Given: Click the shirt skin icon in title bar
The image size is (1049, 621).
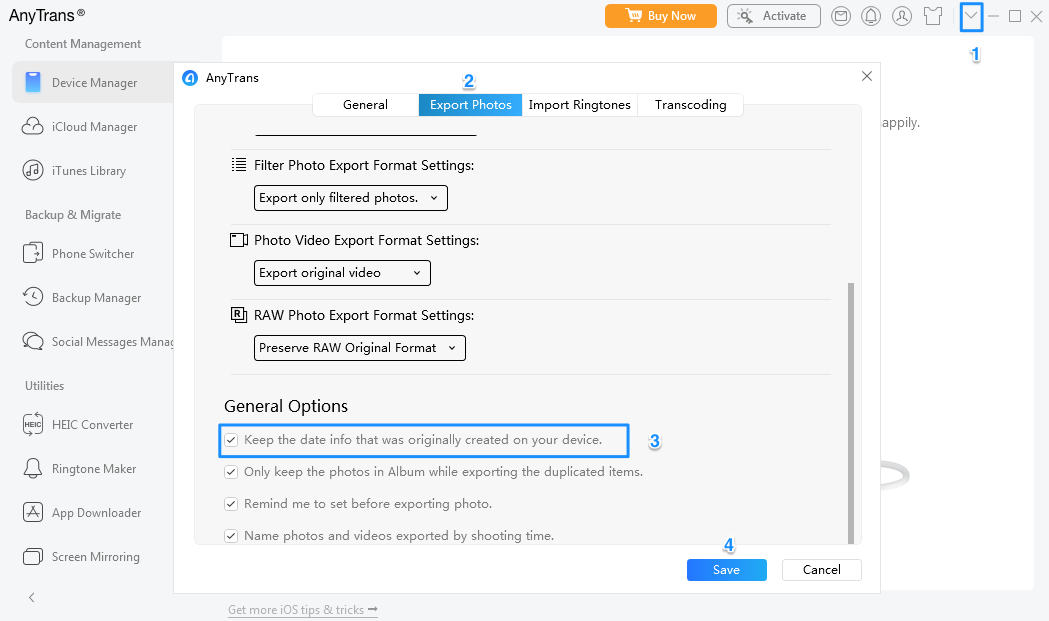Looking at the screenshot, I should click(x=933, y=16).
